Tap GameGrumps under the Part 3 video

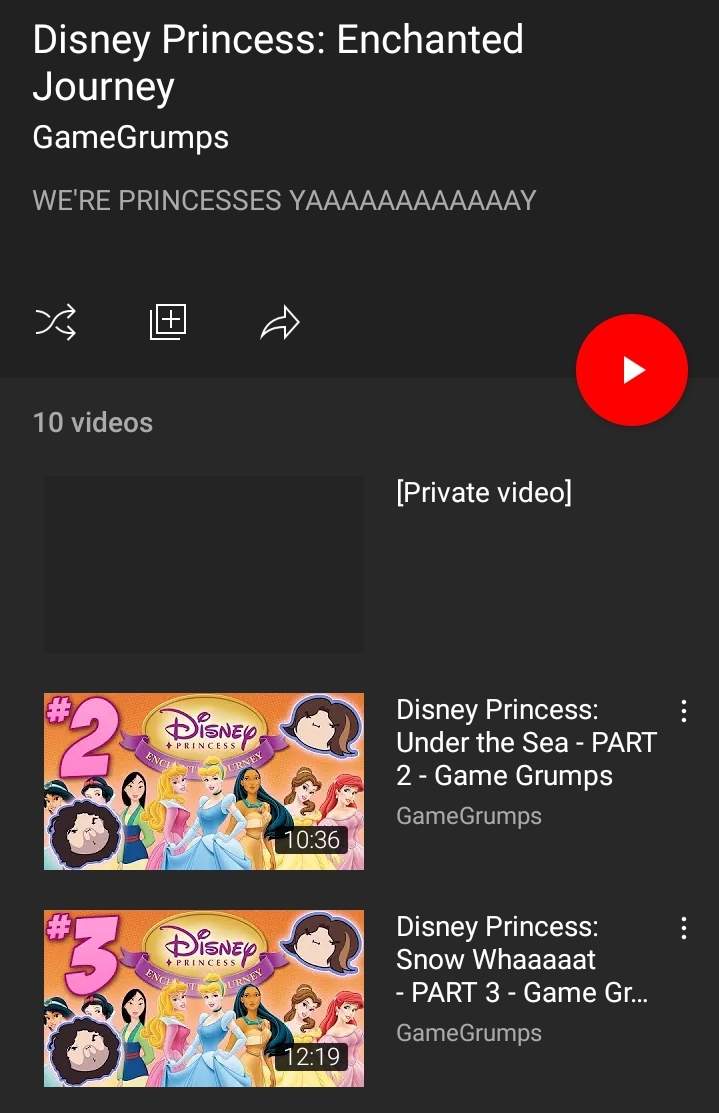(x=469, y=1033)
